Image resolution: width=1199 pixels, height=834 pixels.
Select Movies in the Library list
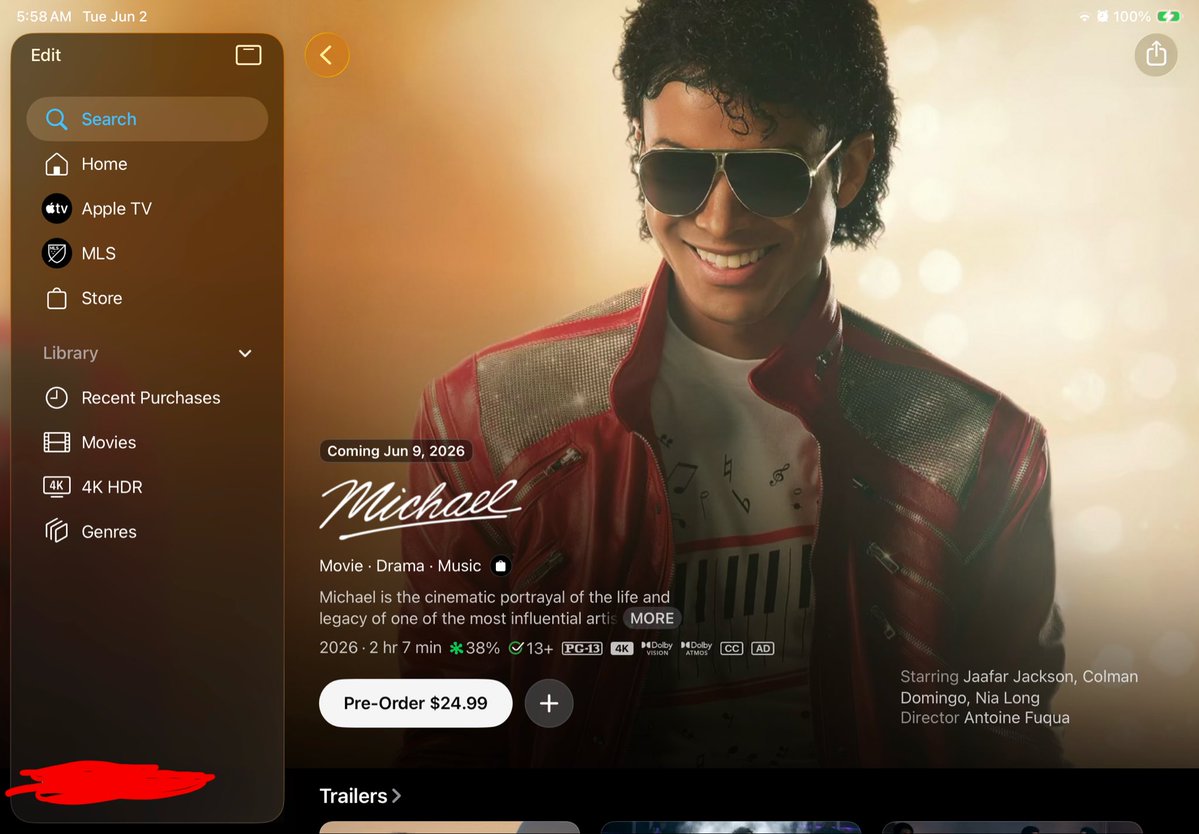(x=147, y=442)
